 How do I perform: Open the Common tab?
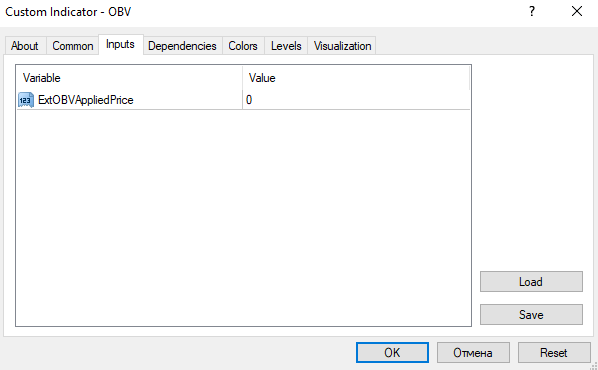[72, 46]
